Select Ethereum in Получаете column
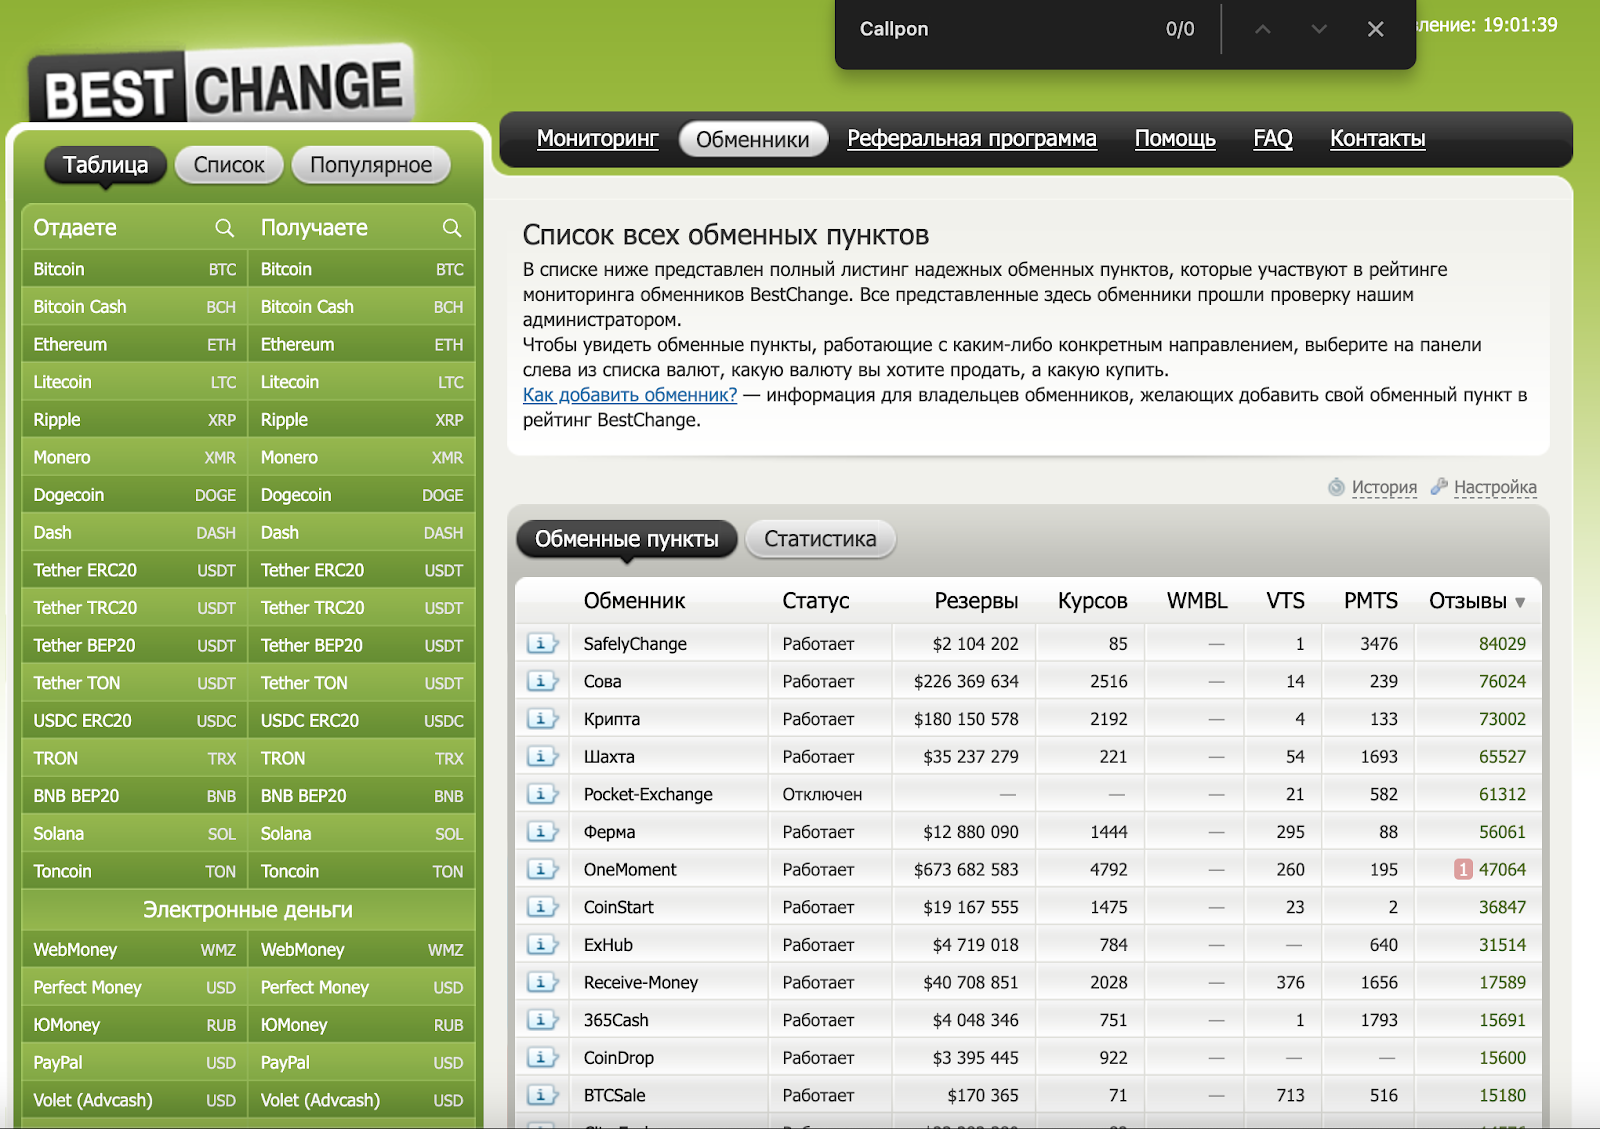Viewport: 1600px width, 1129px height. coord(361,344)
